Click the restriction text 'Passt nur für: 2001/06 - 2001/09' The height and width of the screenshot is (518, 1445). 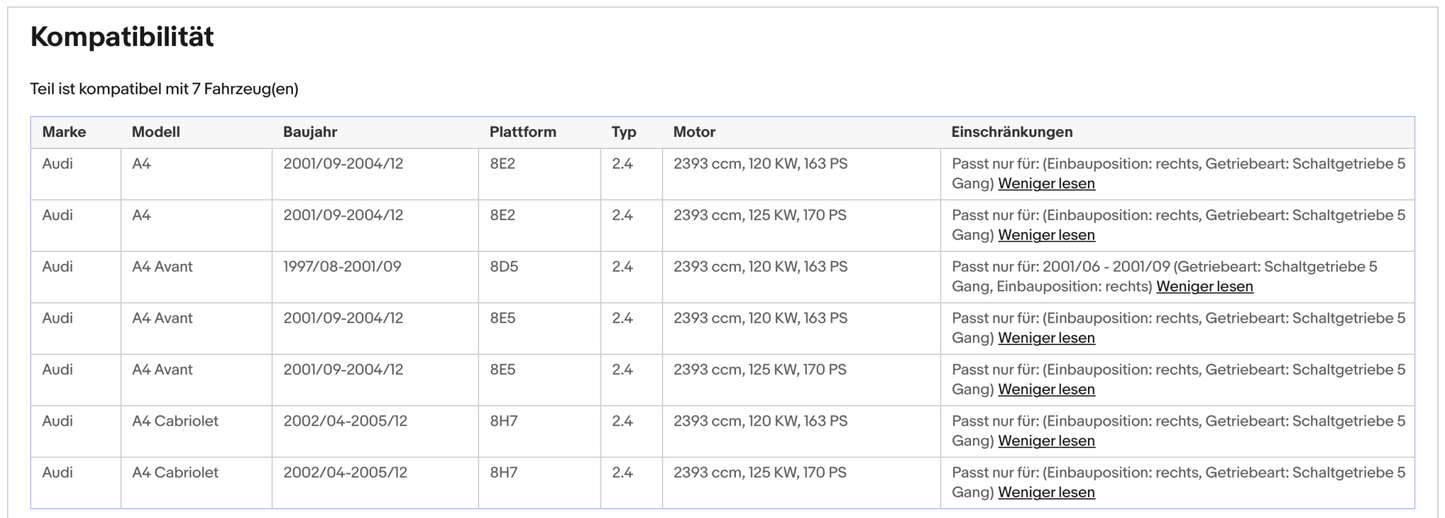pos(1060,267)
